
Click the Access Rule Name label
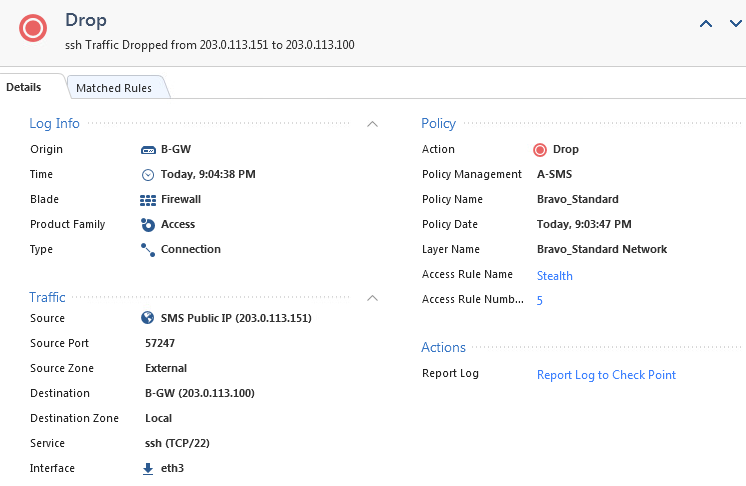point(467,274)
